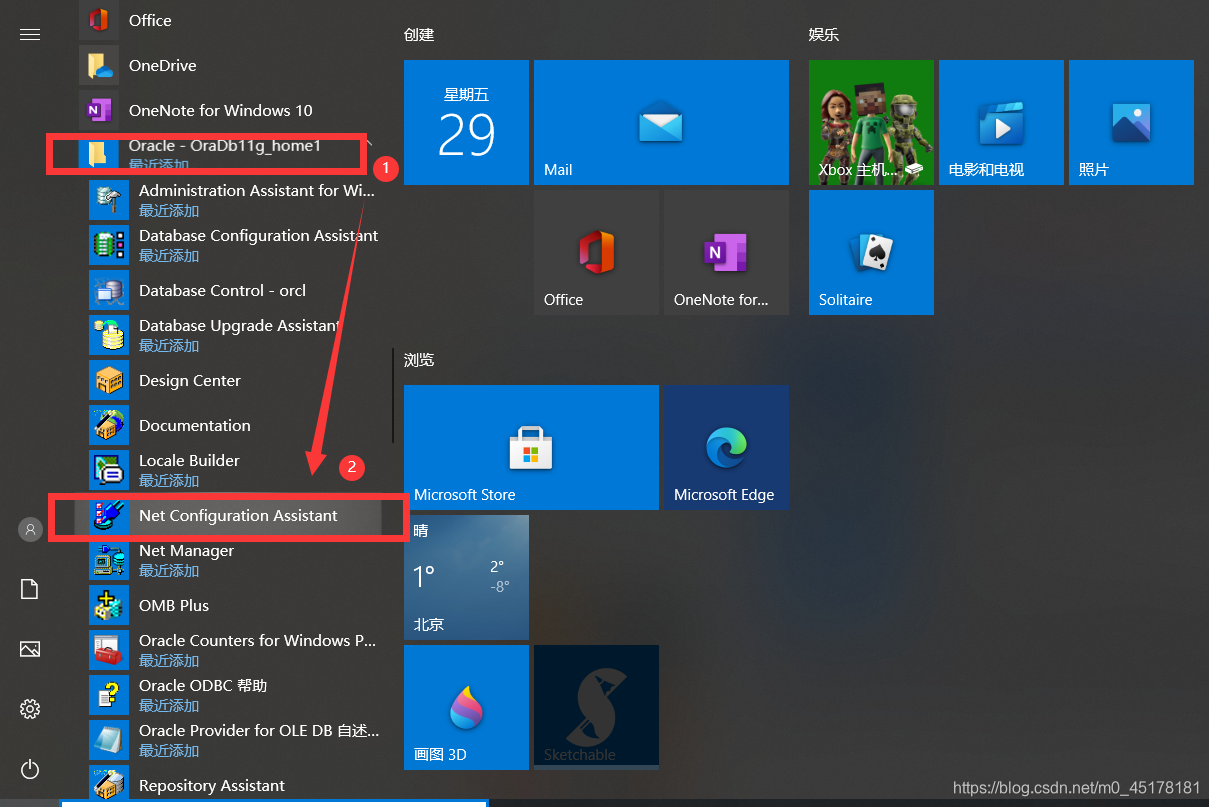Open Design Center
The height and width of the screenshot is (807, 1209).
234,380
